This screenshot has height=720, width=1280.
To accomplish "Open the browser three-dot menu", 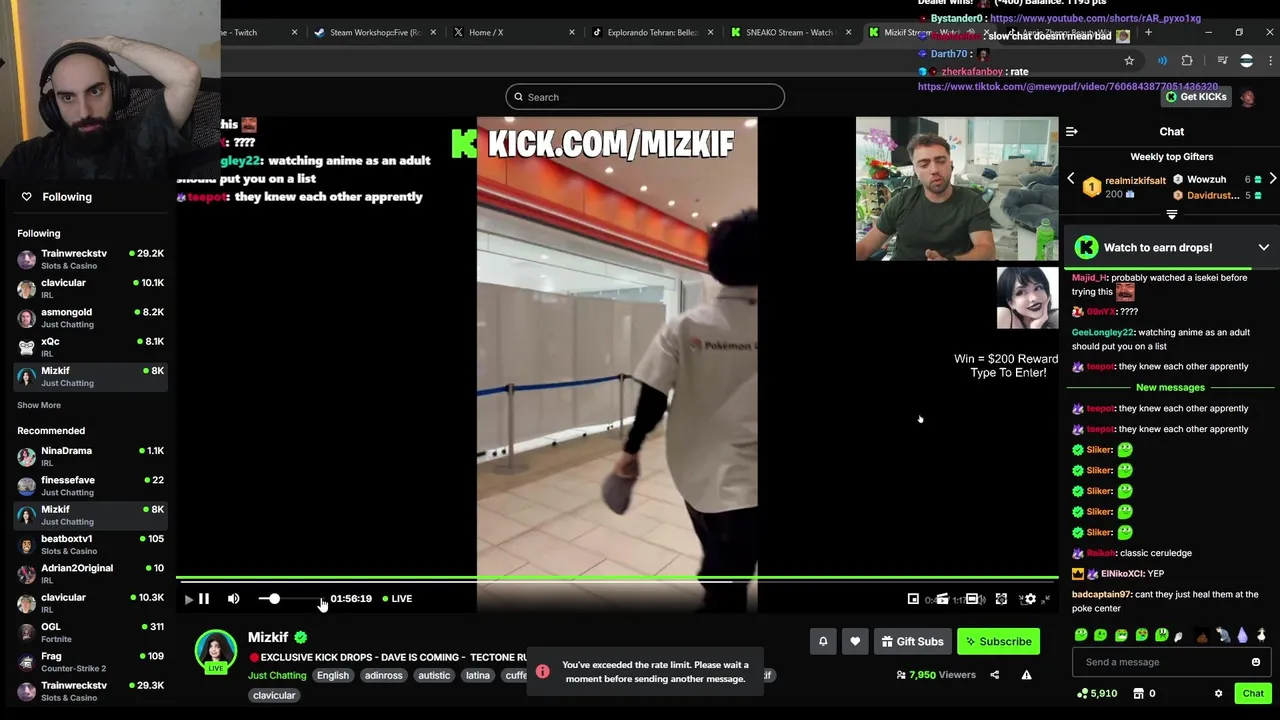I will click(1270, 61).
